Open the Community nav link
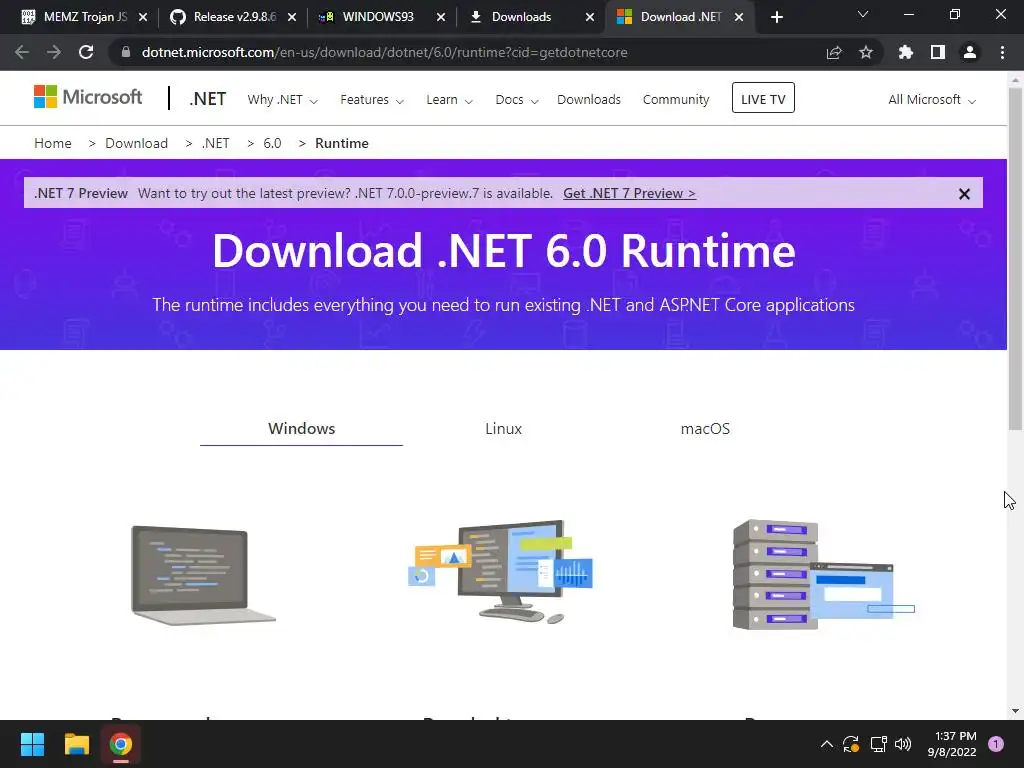Screen dimensions: 1024x768 tap(676, 100)
